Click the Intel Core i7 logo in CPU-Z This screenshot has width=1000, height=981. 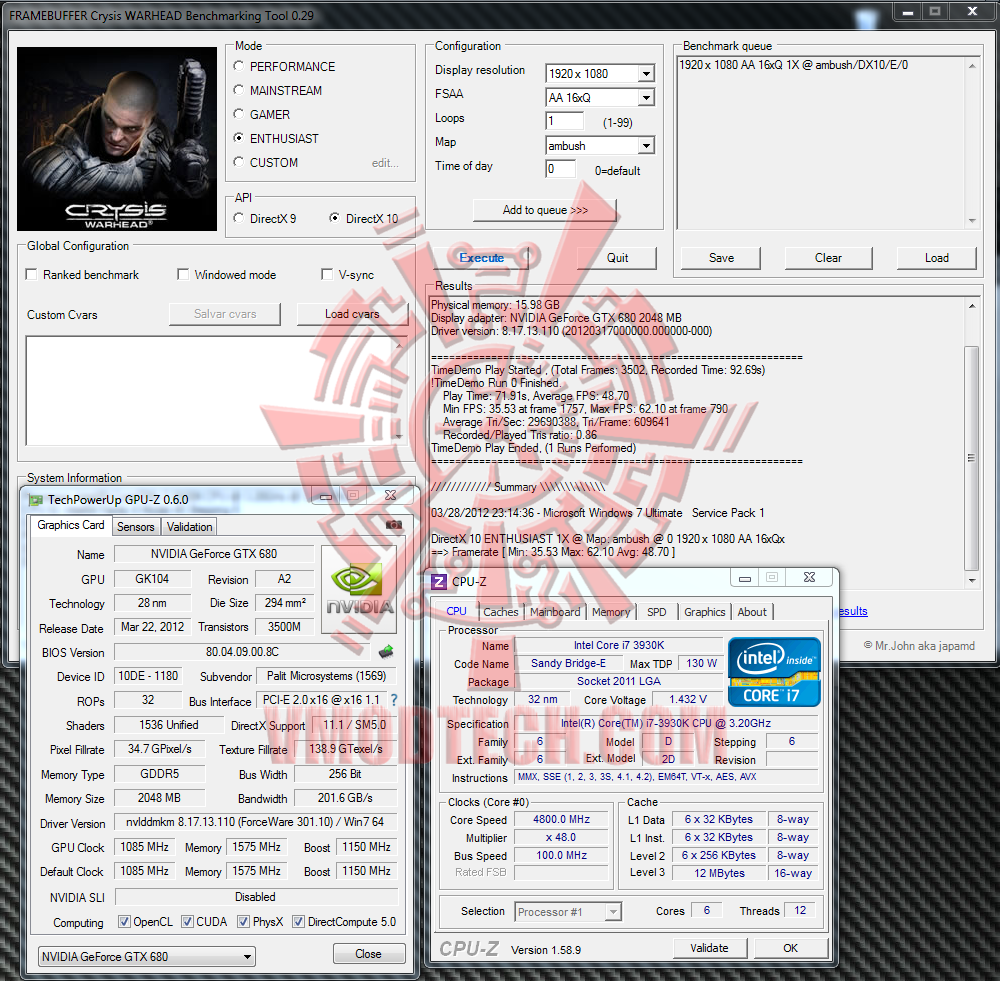(x=774, y=672)
